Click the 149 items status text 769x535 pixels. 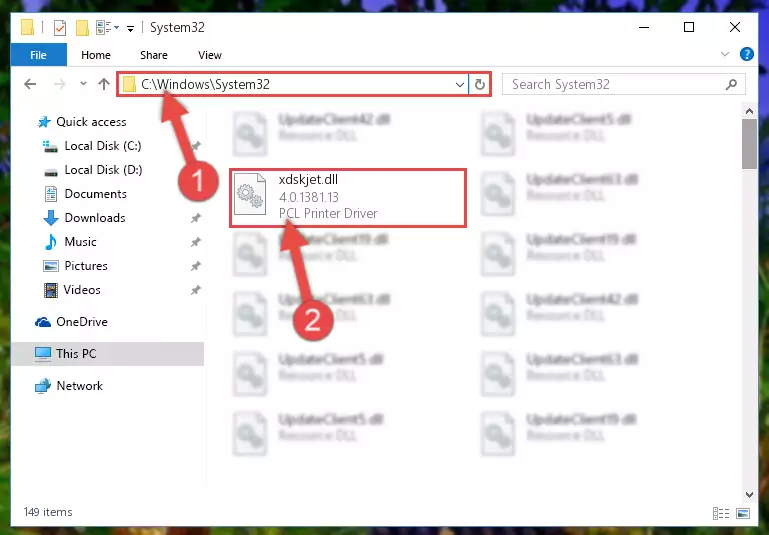pos(48,512)
